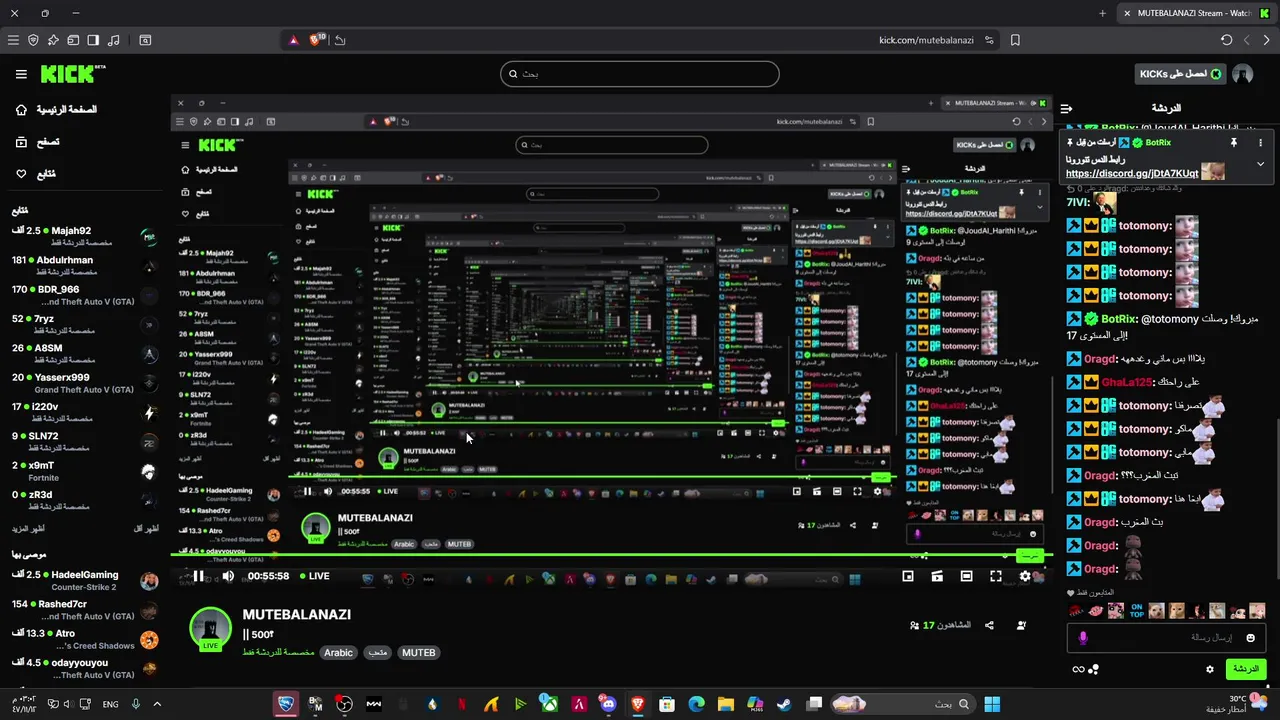The width and height of the screenshot is (1280, 720).
Task: Click the triangle rewards icon in address bar
Action: tap(293, 40)
